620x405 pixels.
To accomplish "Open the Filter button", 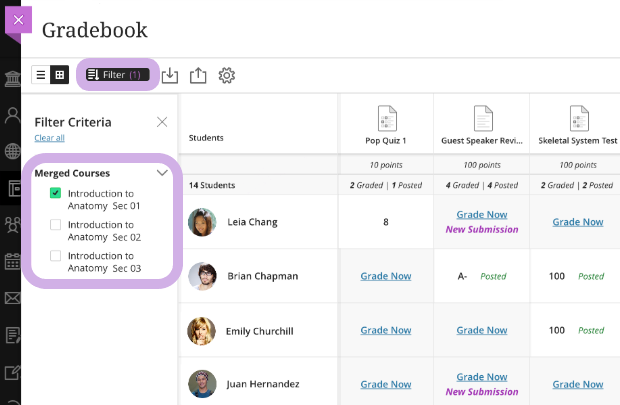I will click(x=117, y=75).
